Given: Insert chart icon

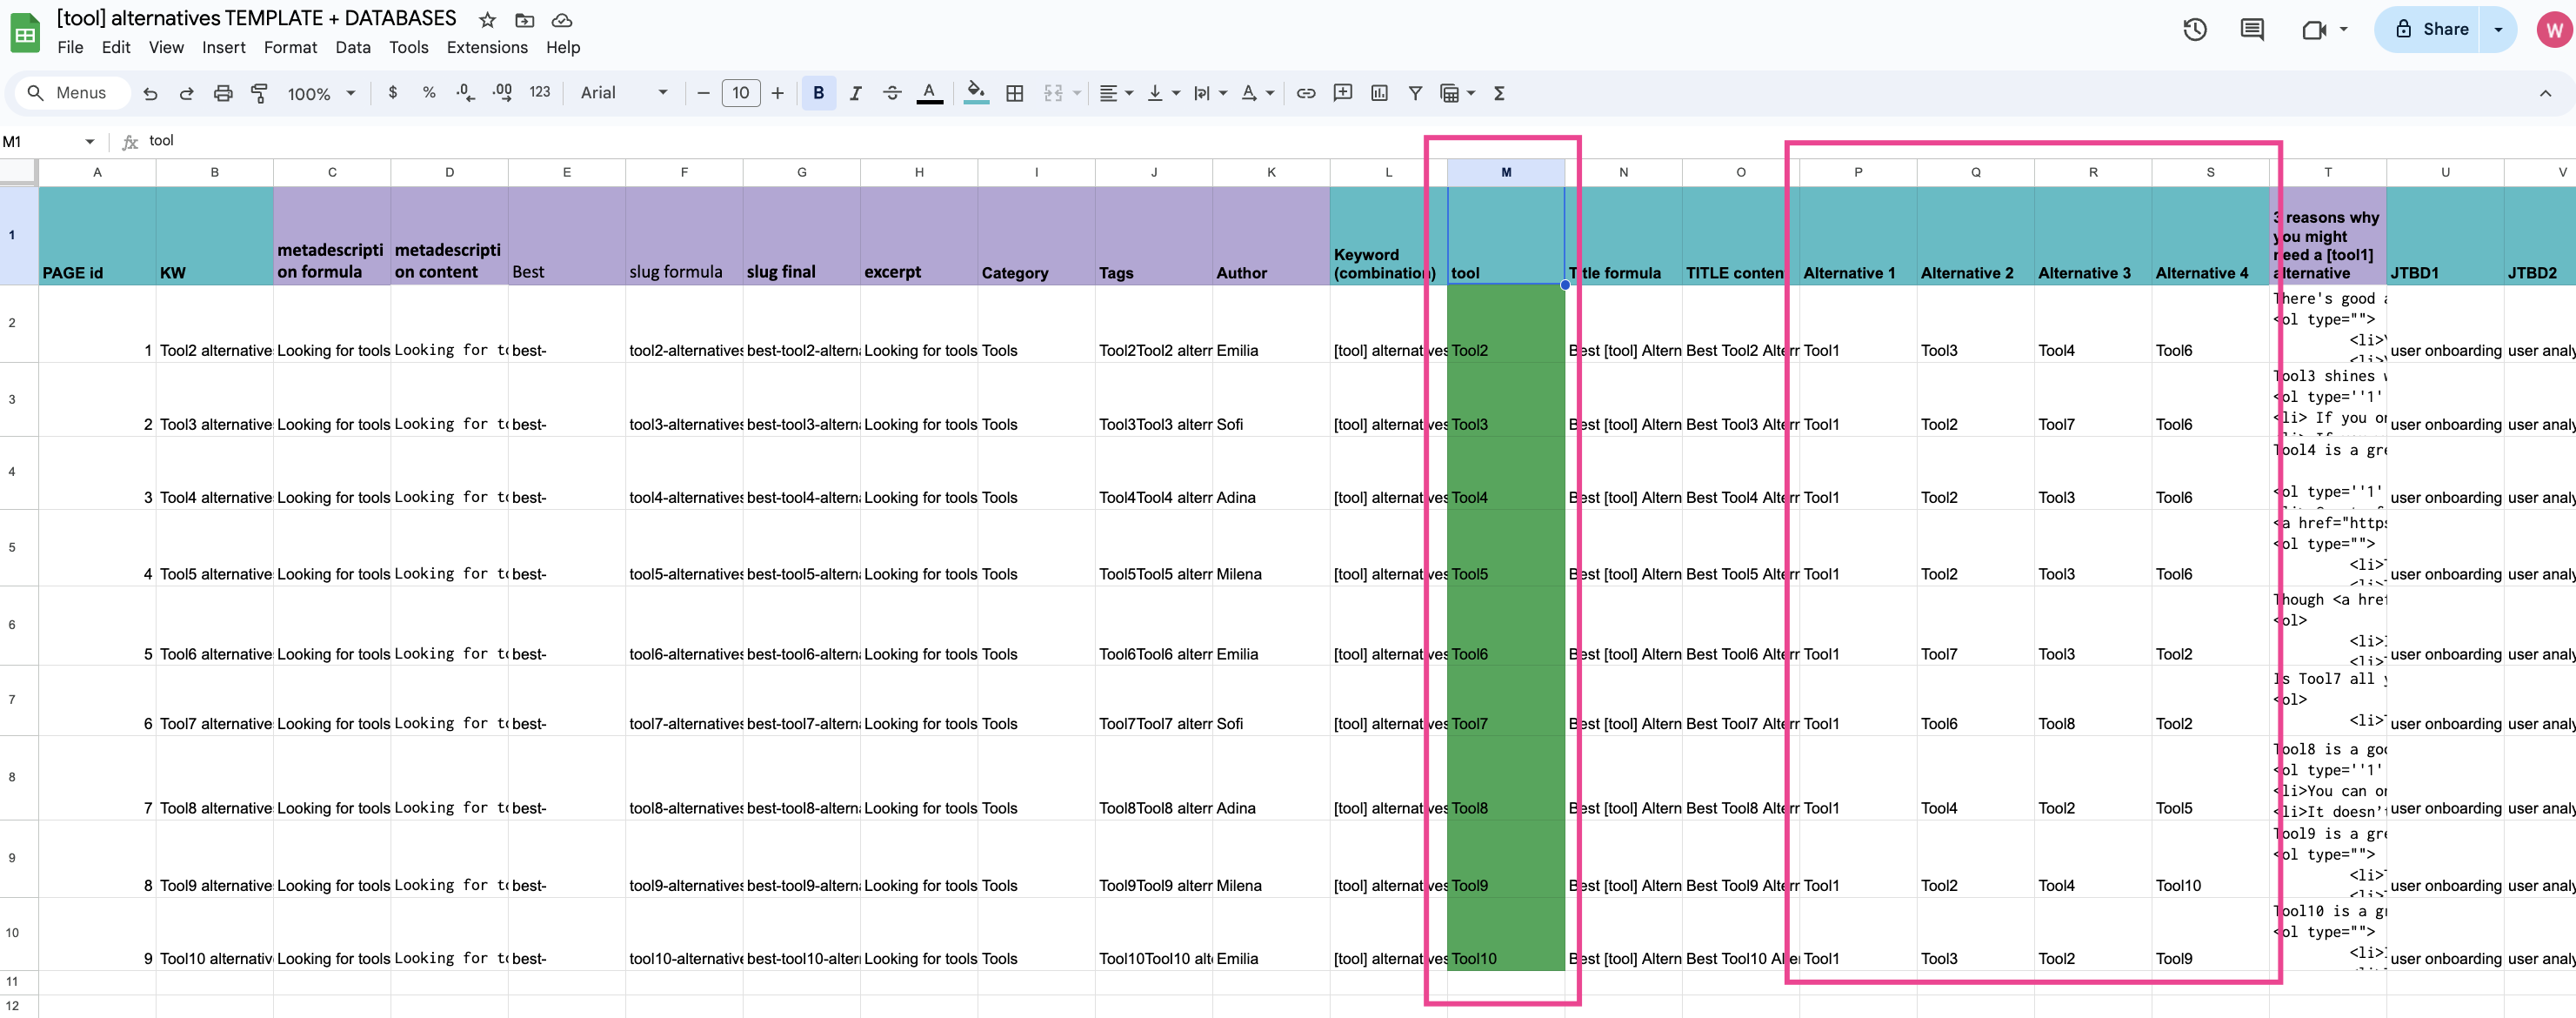Looking at the screenshot, I should pos(1379,93).
